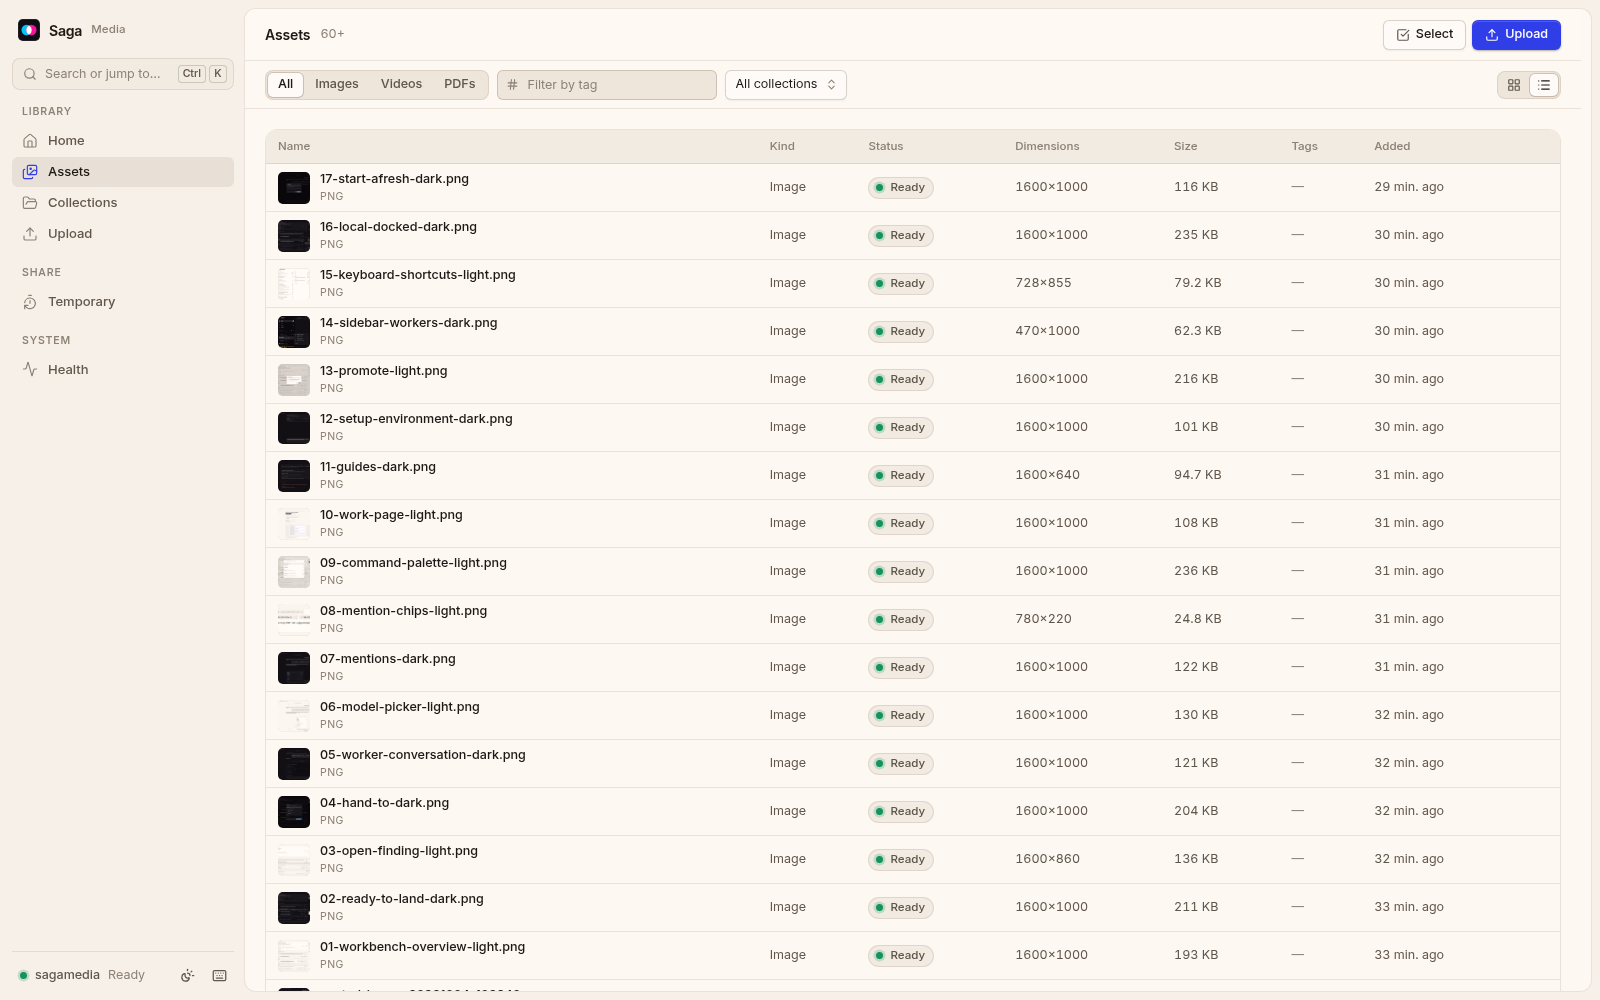Click the Added column header
The width and height of the screenshot is (1600, 1000).
[1392, 147]
